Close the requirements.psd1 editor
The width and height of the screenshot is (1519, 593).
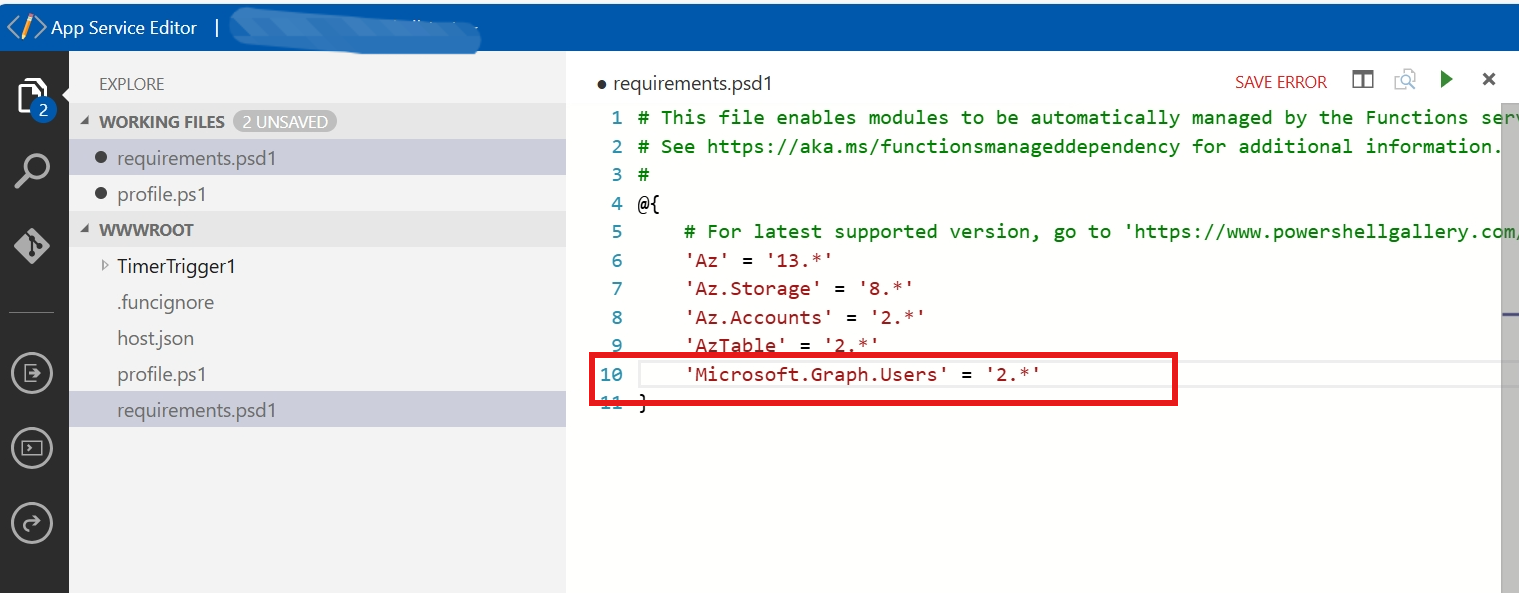pyautogui.click(x=1488, y=80)
